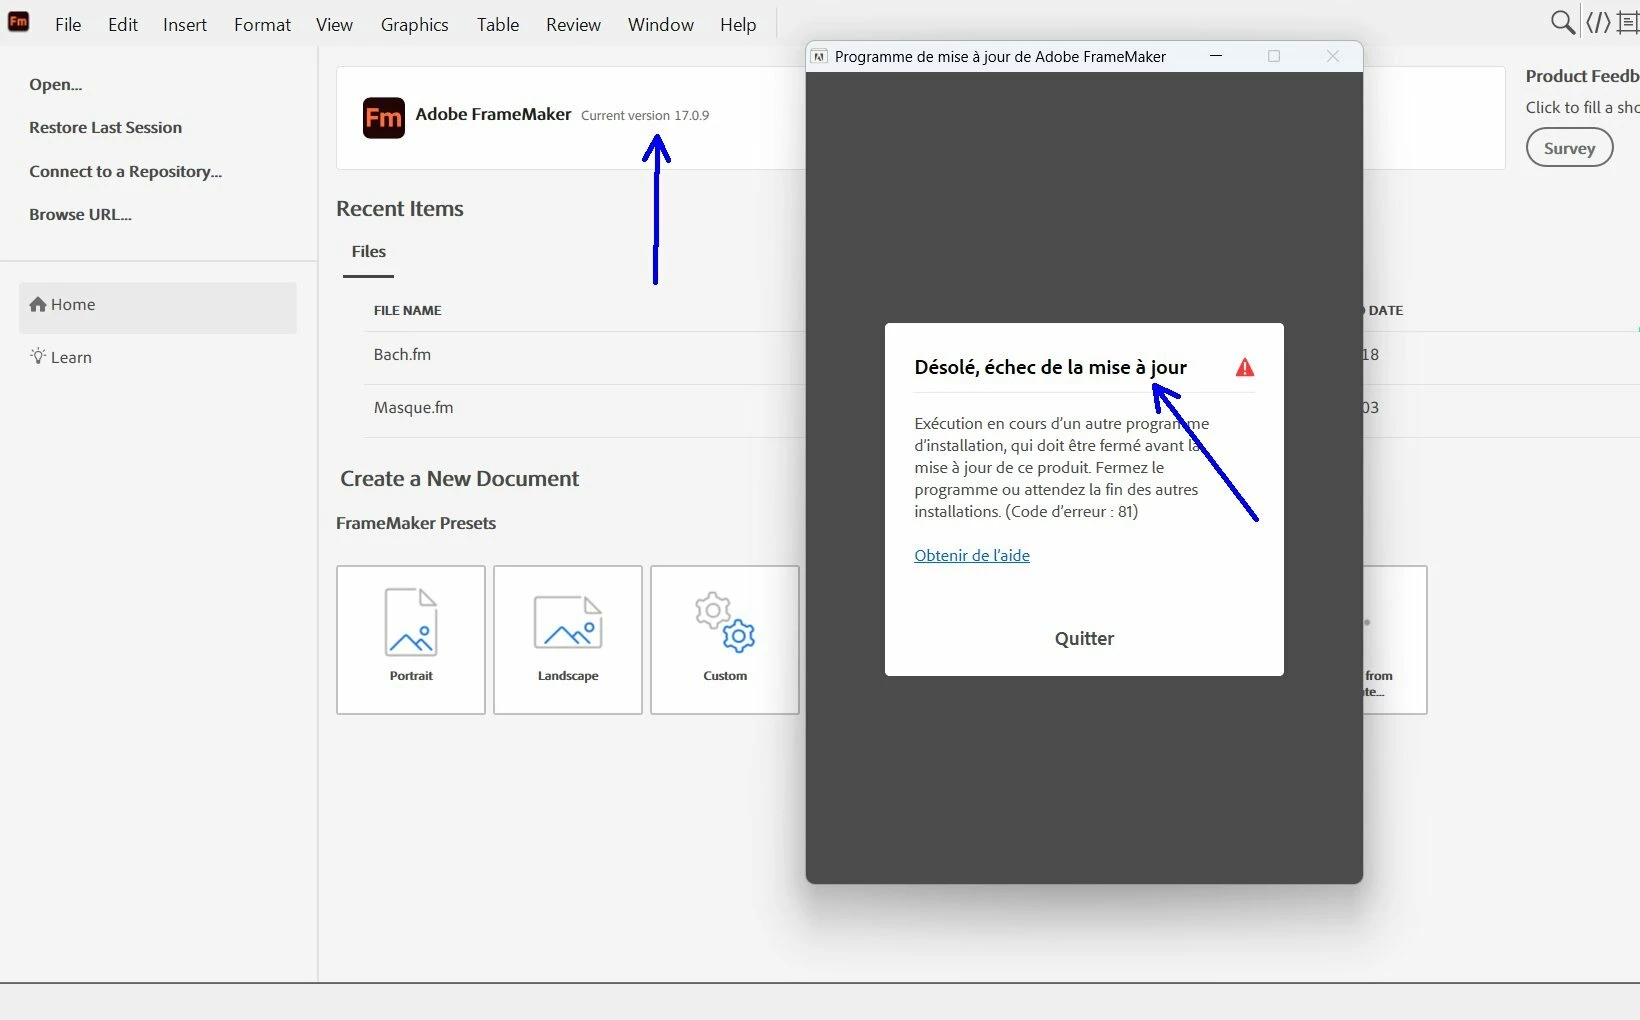Create a Custom preset document
Image resolution: width=1640 pixels, height=1020 pixels.
click(725, 640)
